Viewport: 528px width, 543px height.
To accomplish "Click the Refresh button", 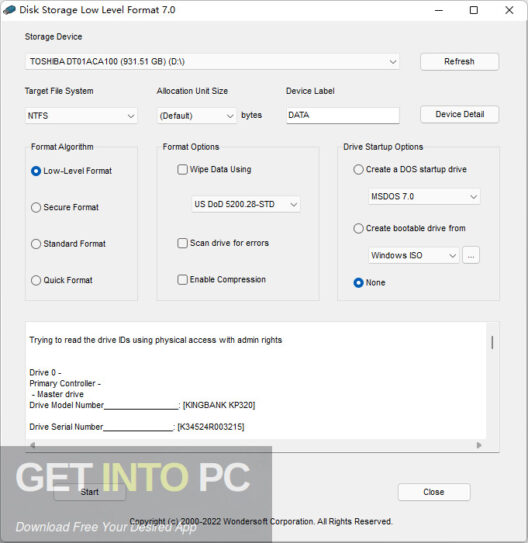I will 459,62.
